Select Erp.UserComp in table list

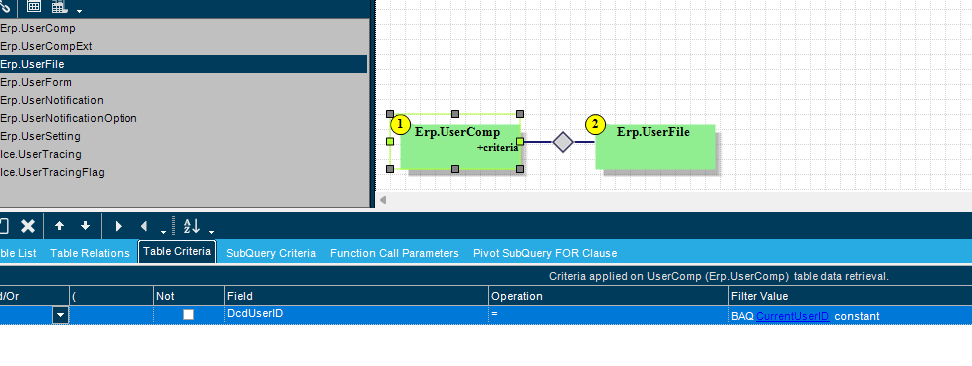pos(183,28)
